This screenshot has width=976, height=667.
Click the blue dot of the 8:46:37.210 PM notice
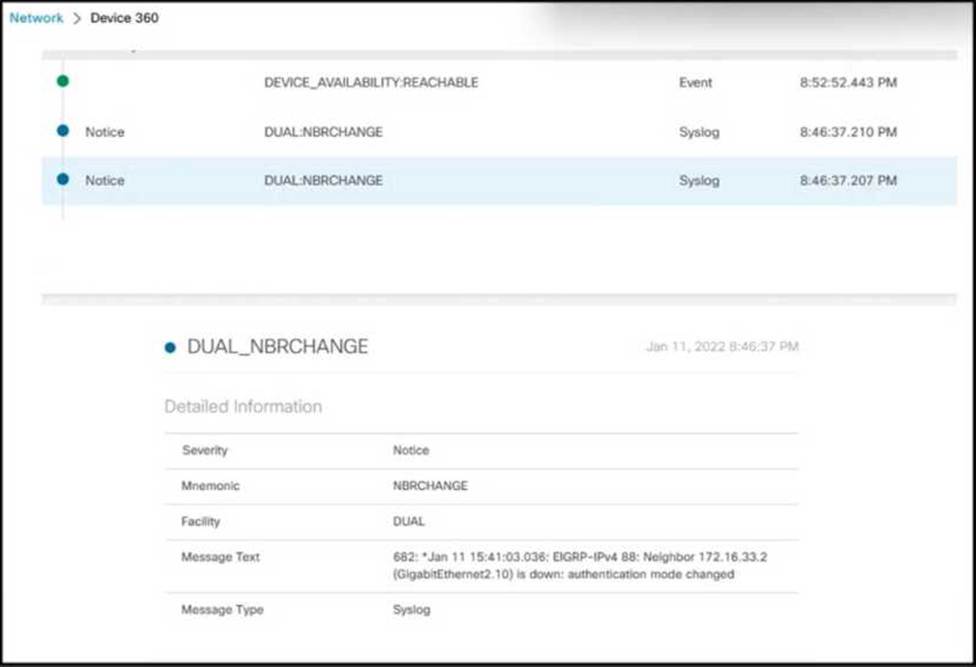point(63,131)
